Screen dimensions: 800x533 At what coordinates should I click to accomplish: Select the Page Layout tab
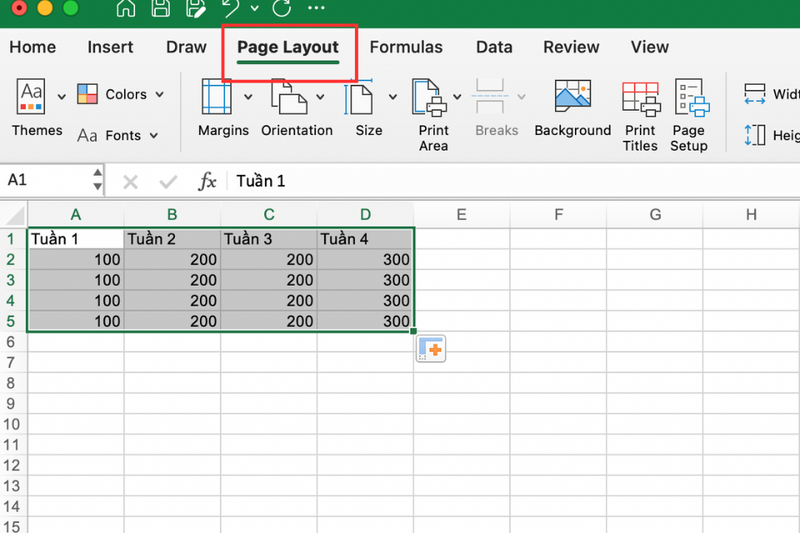[x=288, y=47]
